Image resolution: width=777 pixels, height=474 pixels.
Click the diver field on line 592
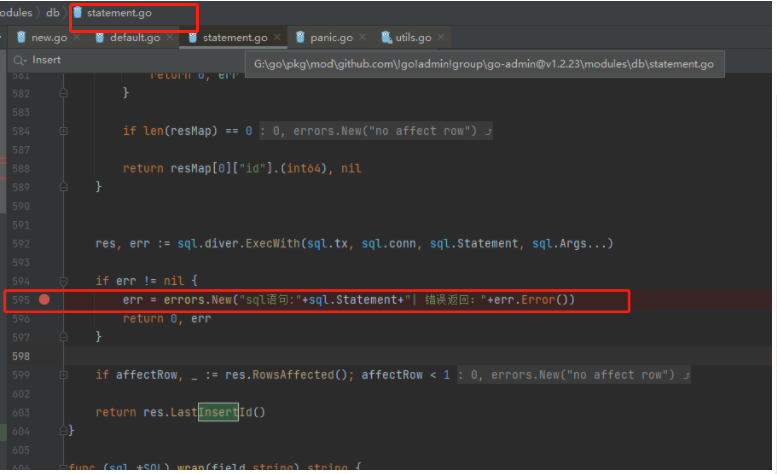pyautogui.click(x=222, y=244)
